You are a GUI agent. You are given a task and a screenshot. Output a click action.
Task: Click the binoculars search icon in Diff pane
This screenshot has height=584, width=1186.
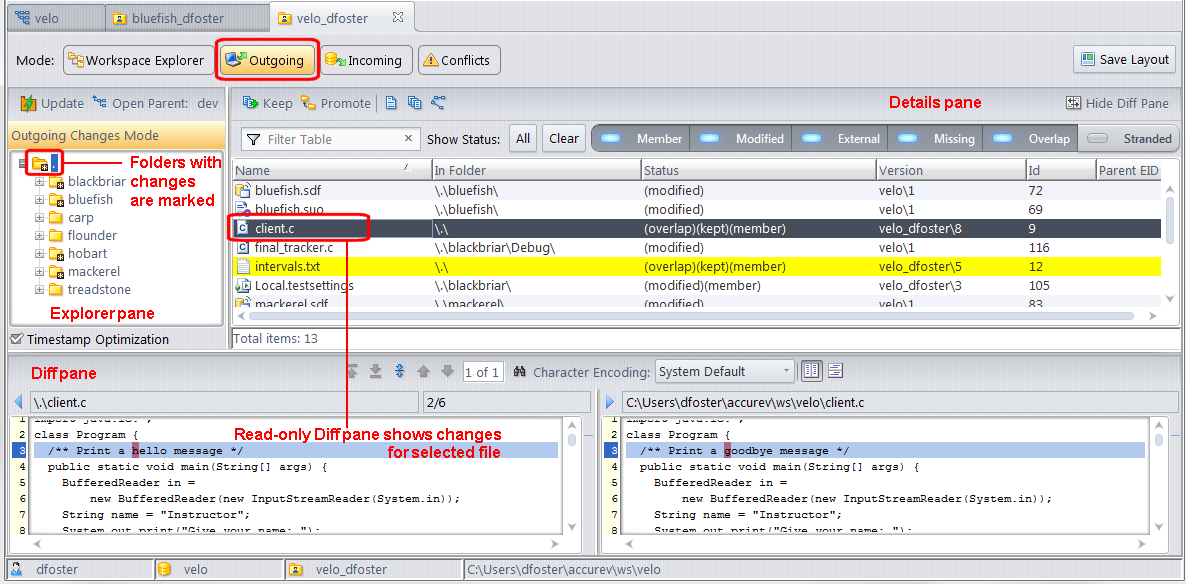(520, 372)
